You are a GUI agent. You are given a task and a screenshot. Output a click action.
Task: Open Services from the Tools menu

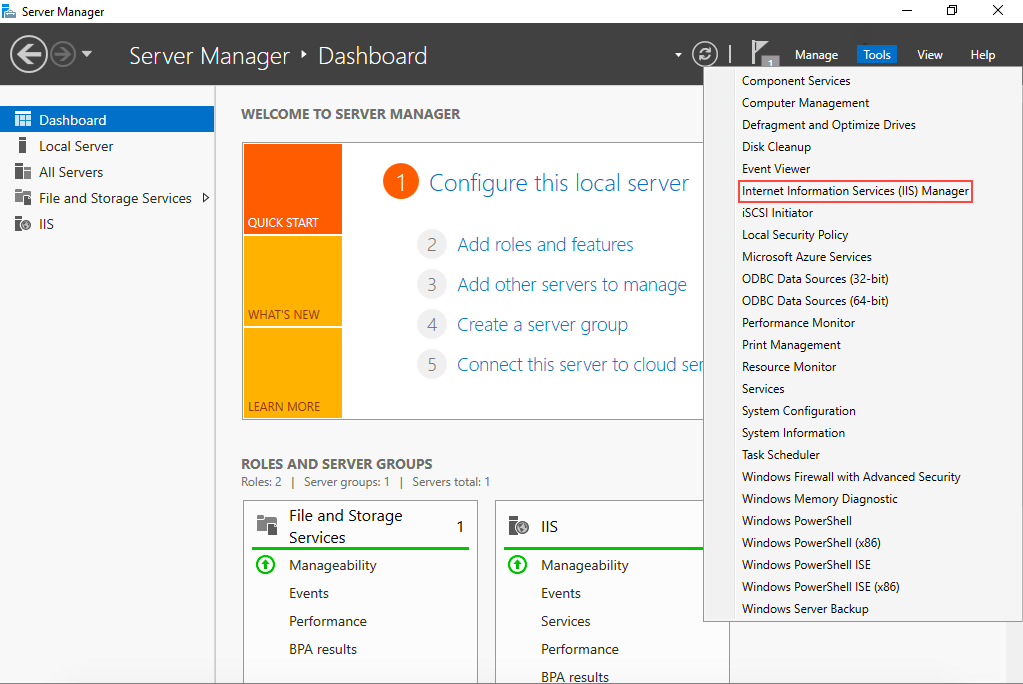click(x=763, y=389)
